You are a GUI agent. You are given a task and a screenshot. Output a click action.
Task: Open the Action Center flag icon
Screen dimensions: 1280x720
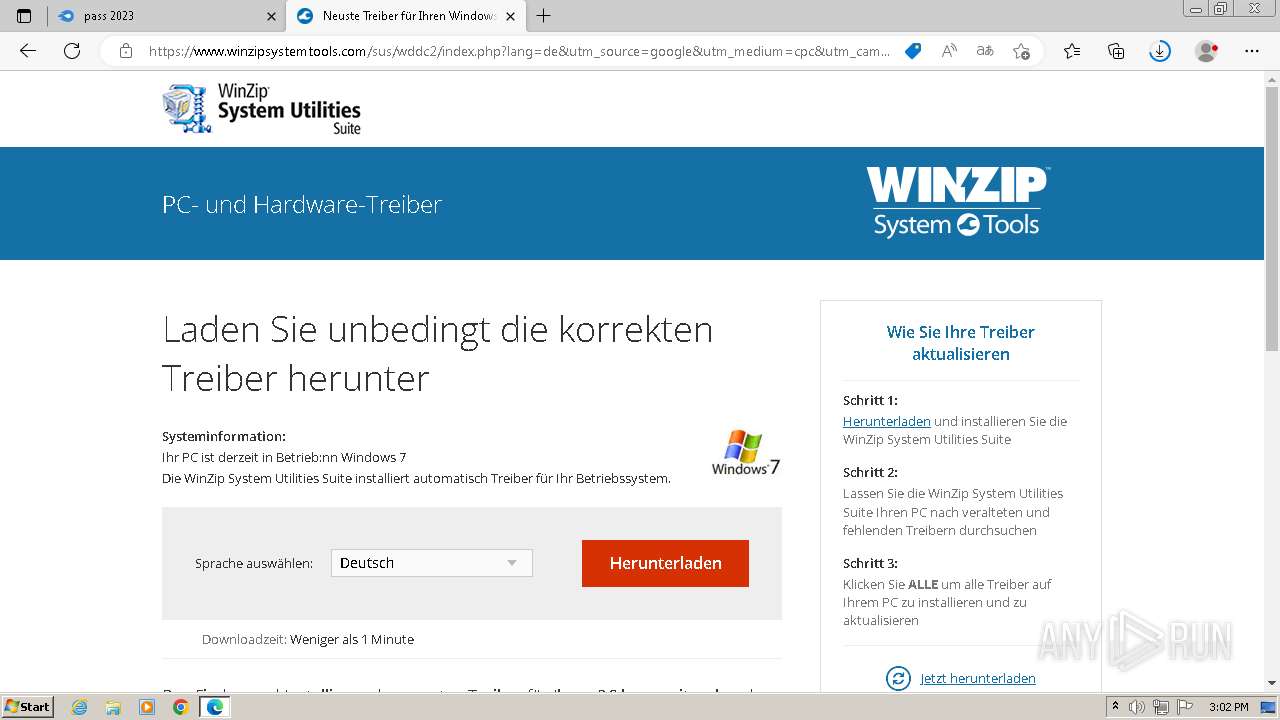[1184, 707]
